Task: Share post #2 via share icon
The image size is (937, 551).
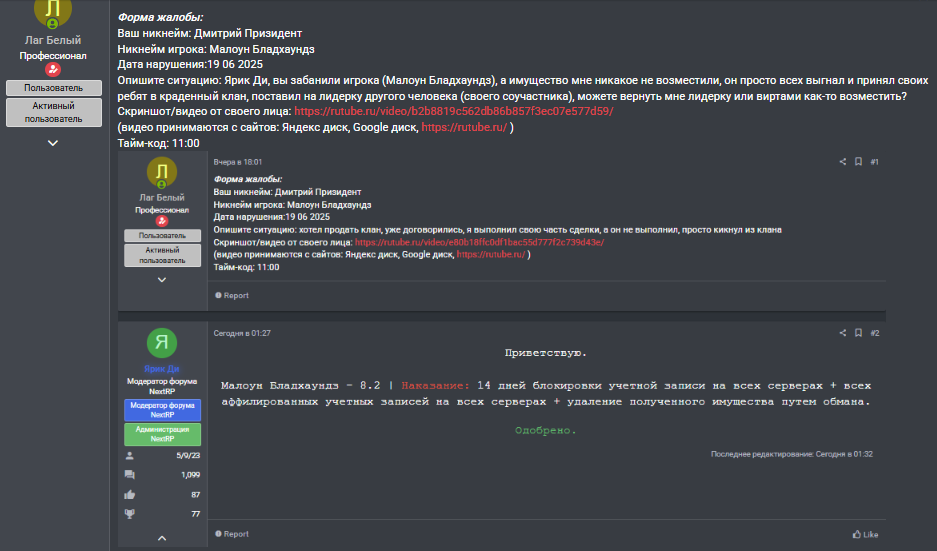Action: point(843,333)
